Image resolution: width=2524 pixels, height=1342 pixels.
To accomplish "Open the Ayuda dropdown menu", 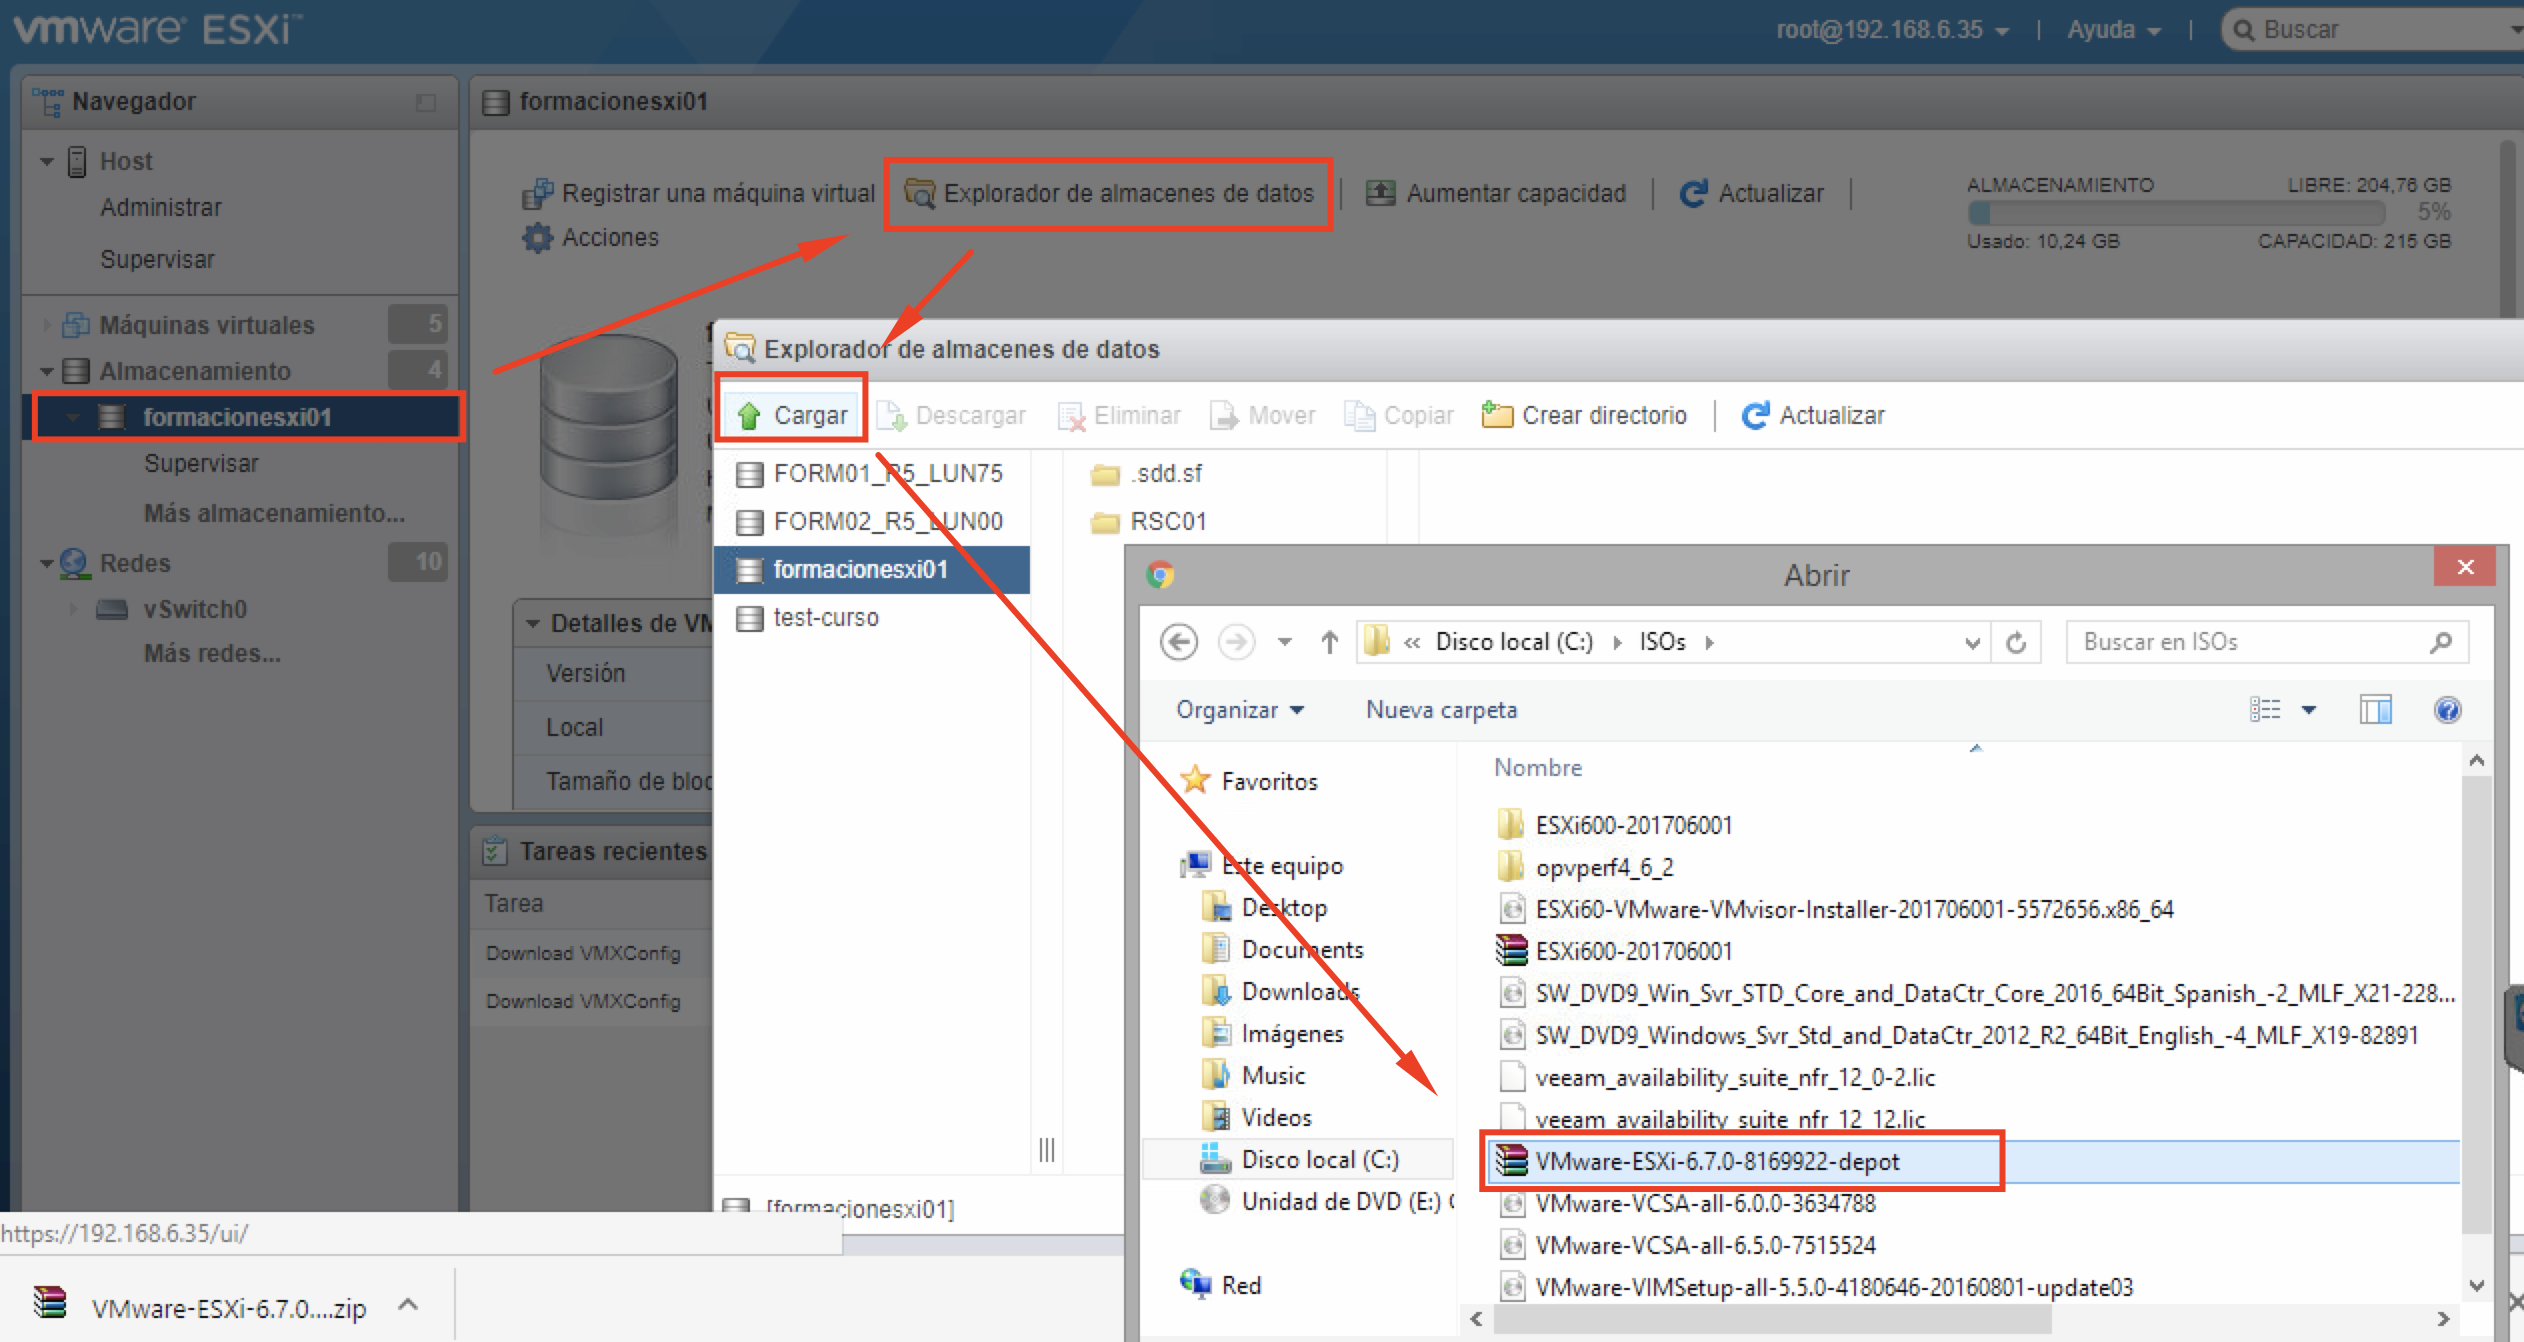I will pyautogui.click(x=2114, y=30).
